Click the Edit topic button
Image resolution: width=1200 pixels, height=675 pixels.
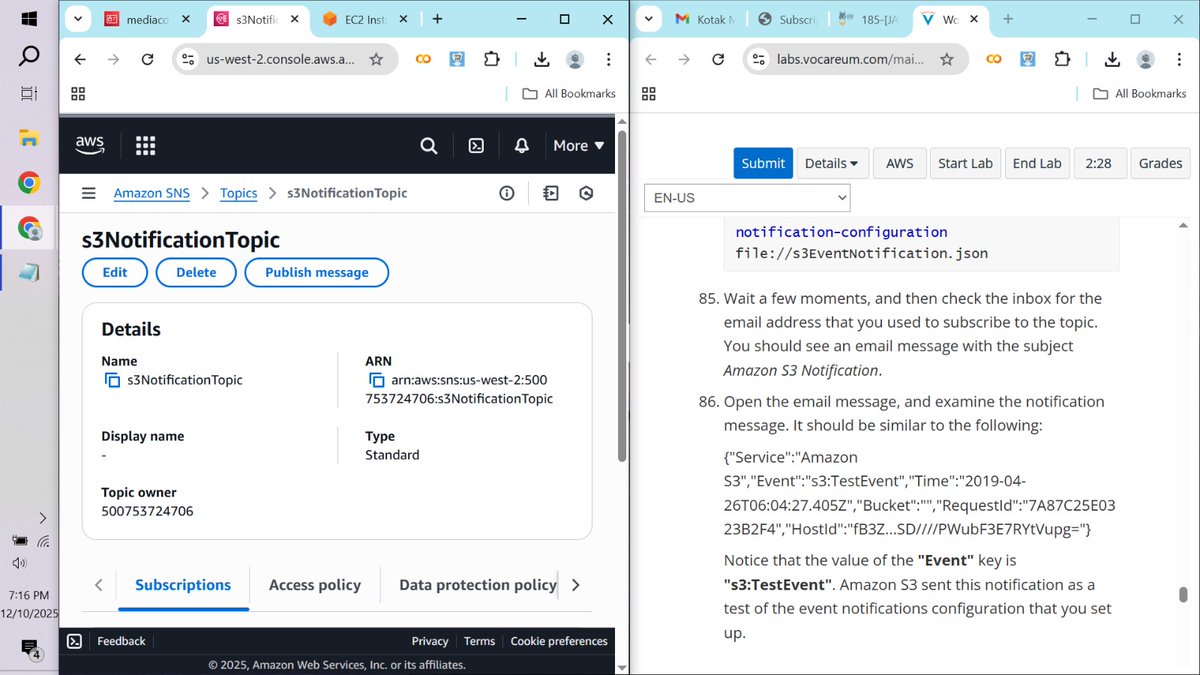click(x=115, y=272)
